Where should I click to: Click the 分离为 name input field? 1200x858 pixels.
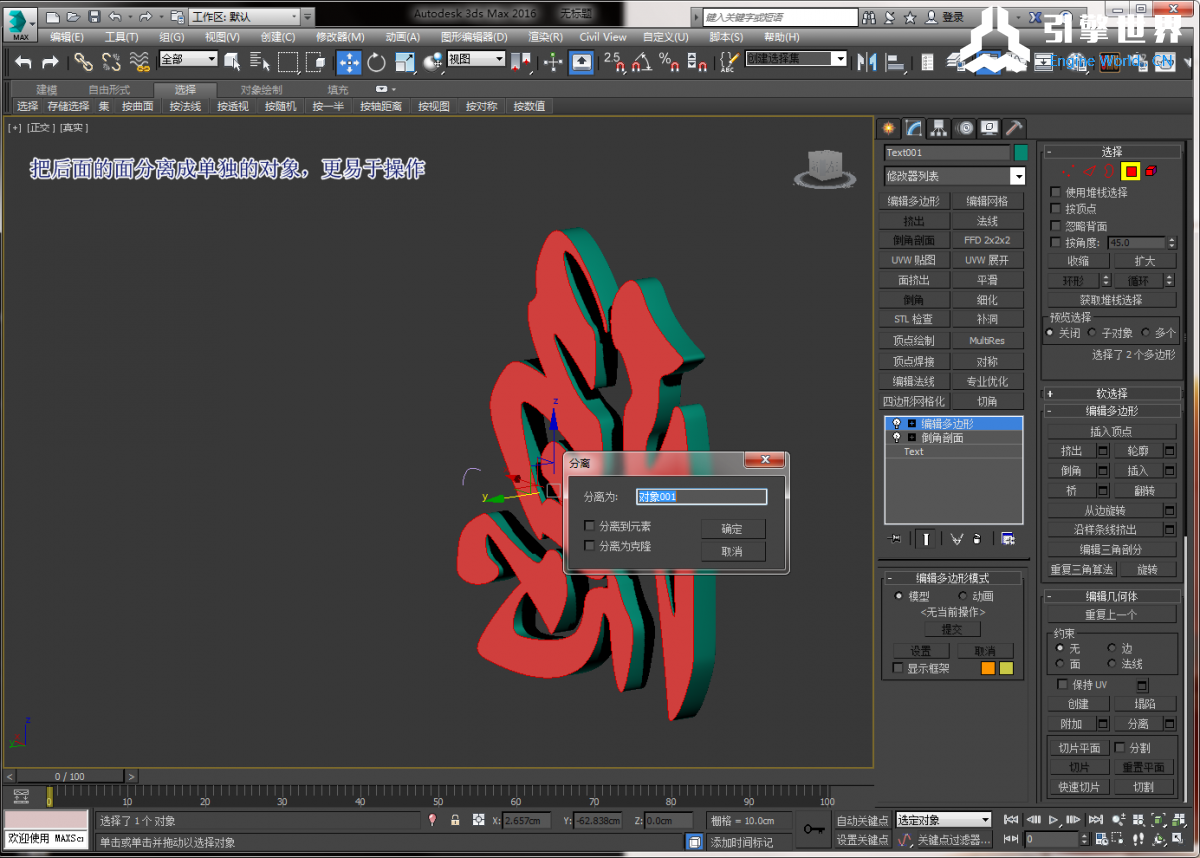(x=702, y=497)
